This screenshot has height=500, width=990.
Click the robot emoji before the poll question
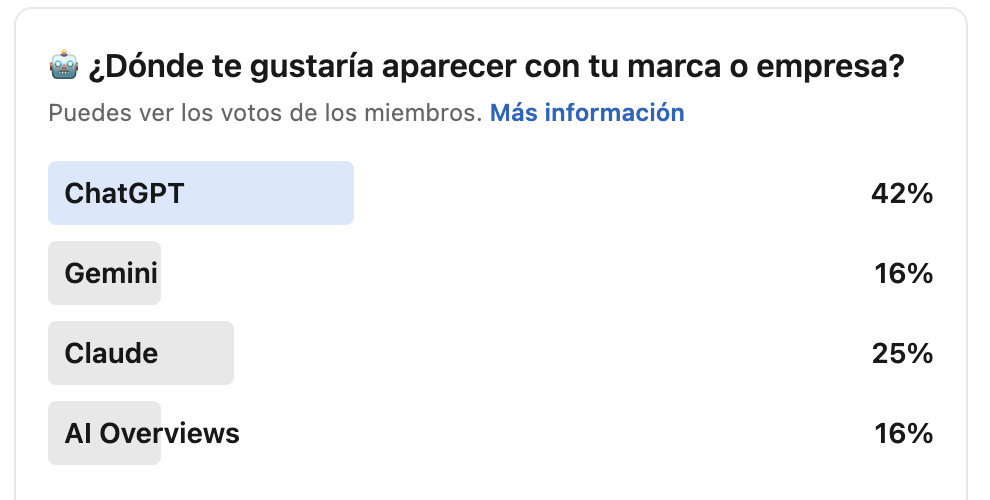[63, 67]
